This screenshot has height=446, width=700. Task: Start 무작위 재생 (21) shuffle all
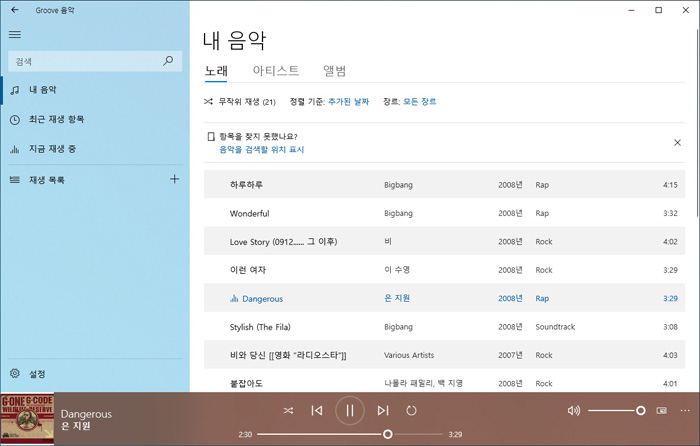click(240, 102)
